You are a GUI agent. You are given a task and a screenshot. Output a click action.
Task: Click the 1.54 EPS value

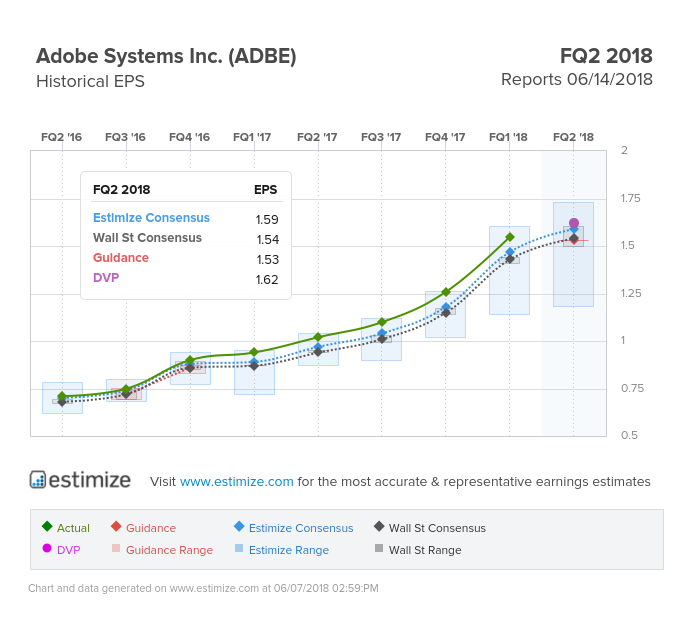267,239
